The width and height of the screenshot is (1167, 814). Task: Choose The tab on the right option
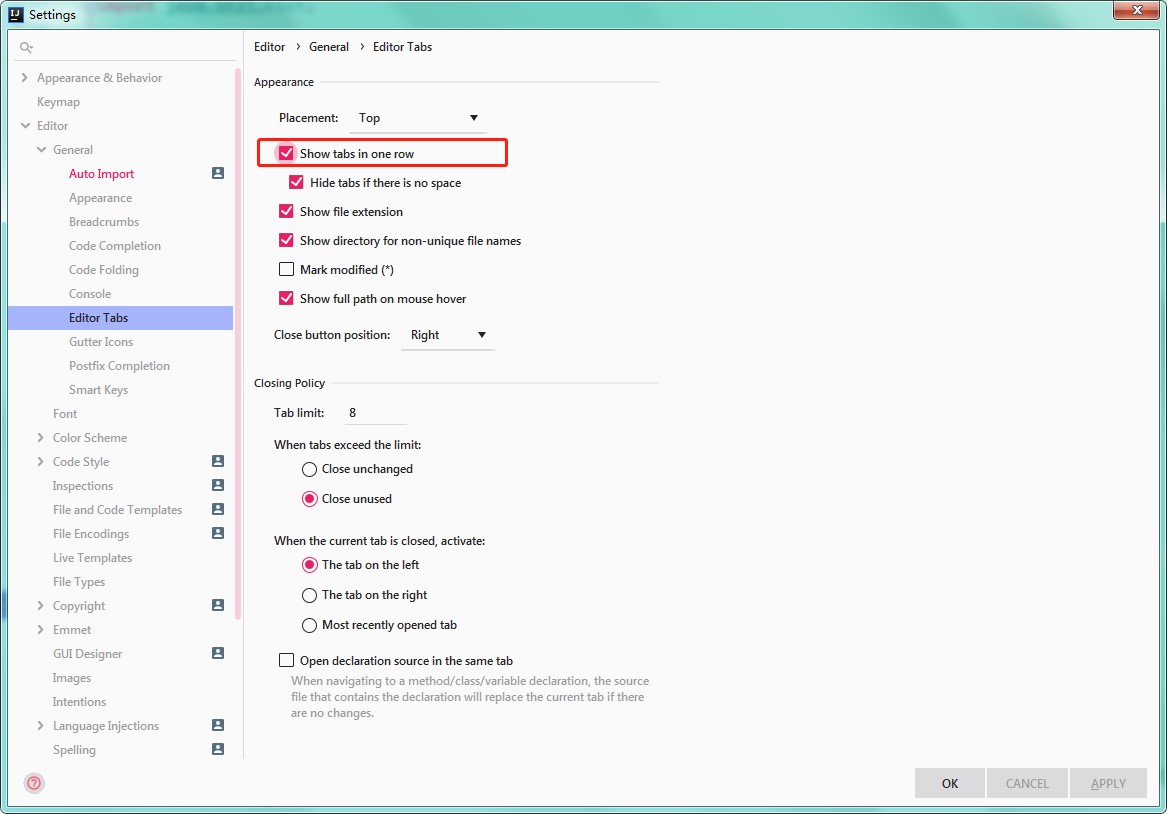pos(310,595)
